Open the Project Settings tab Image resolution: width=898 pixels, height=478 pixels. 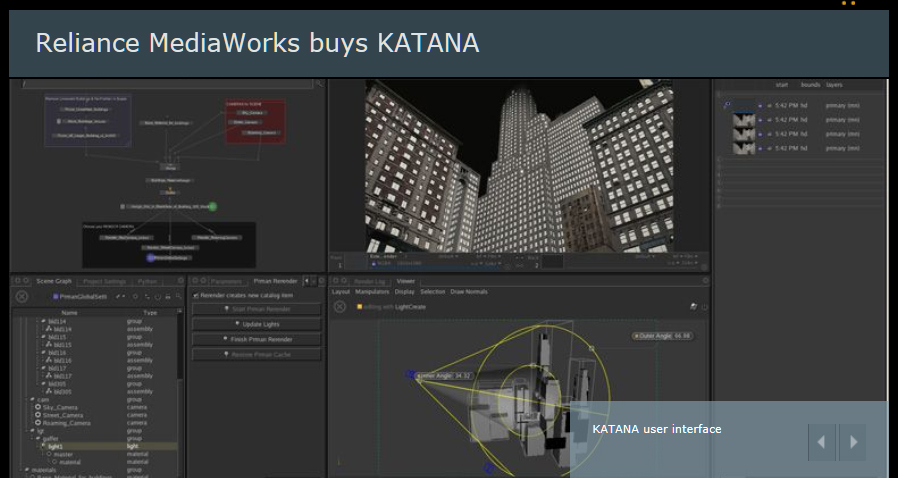coord(104,282)
